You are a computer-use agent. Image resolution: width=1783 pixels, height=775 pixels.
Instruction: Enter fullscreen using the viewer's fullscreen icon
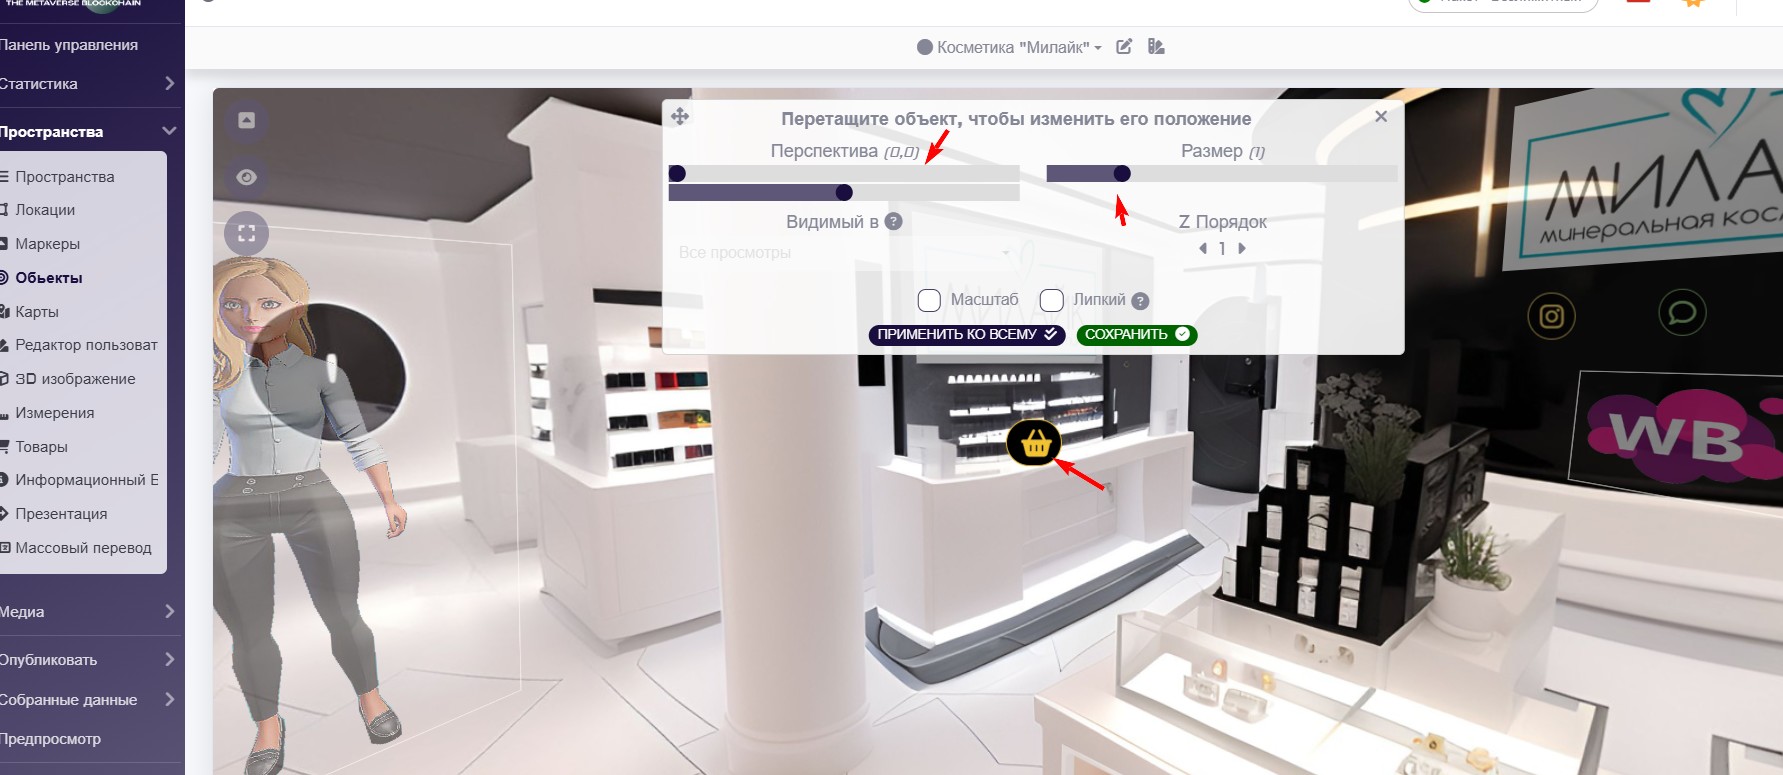click(247, 234)
